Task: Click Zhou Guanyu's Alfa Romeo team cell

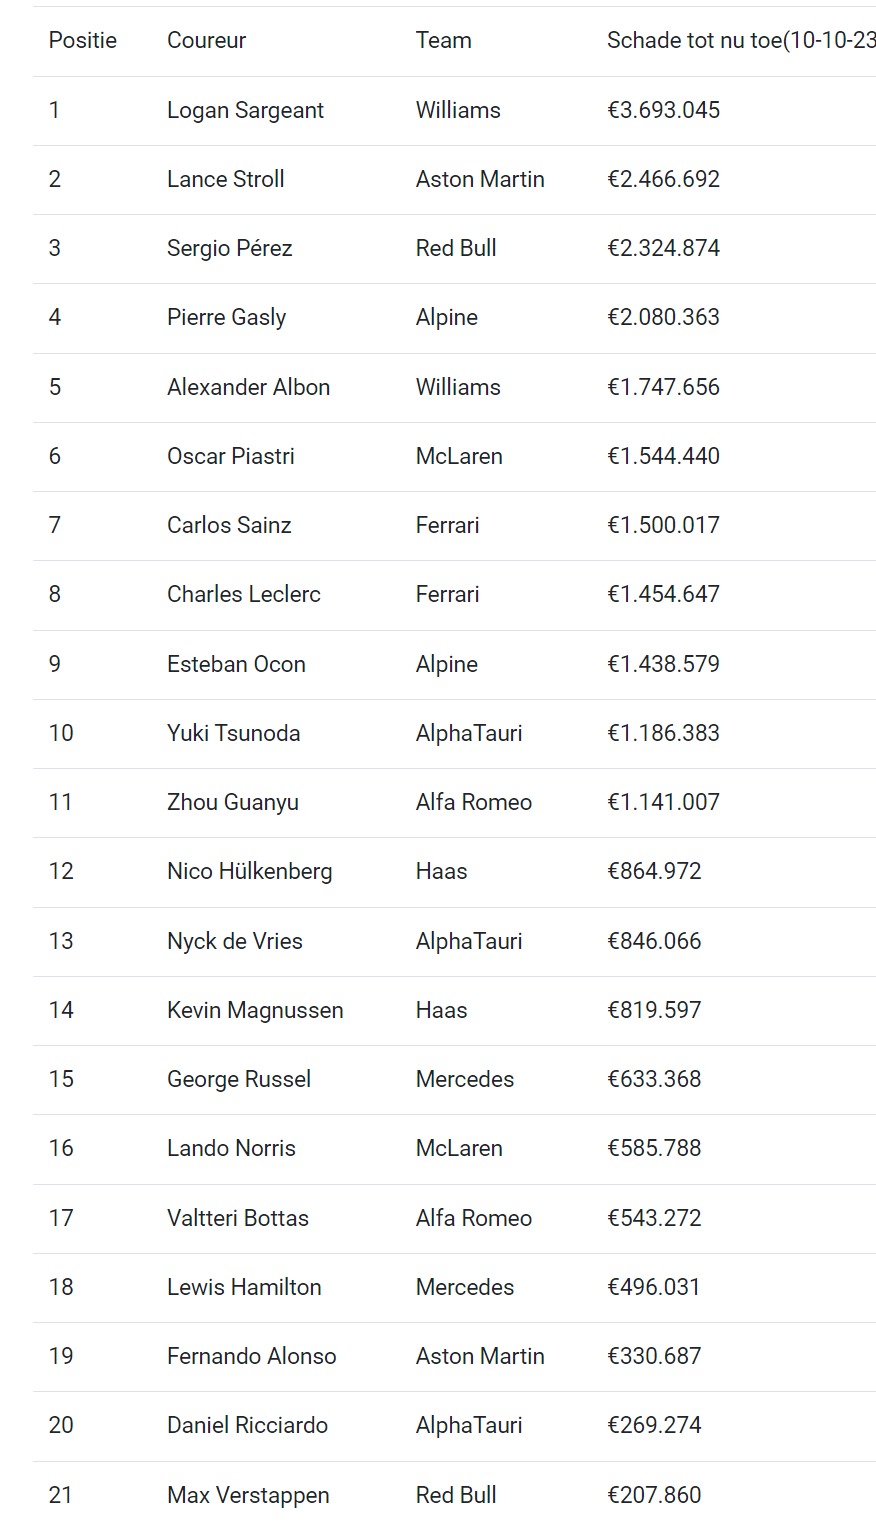Action: click(x=474, y=802)
